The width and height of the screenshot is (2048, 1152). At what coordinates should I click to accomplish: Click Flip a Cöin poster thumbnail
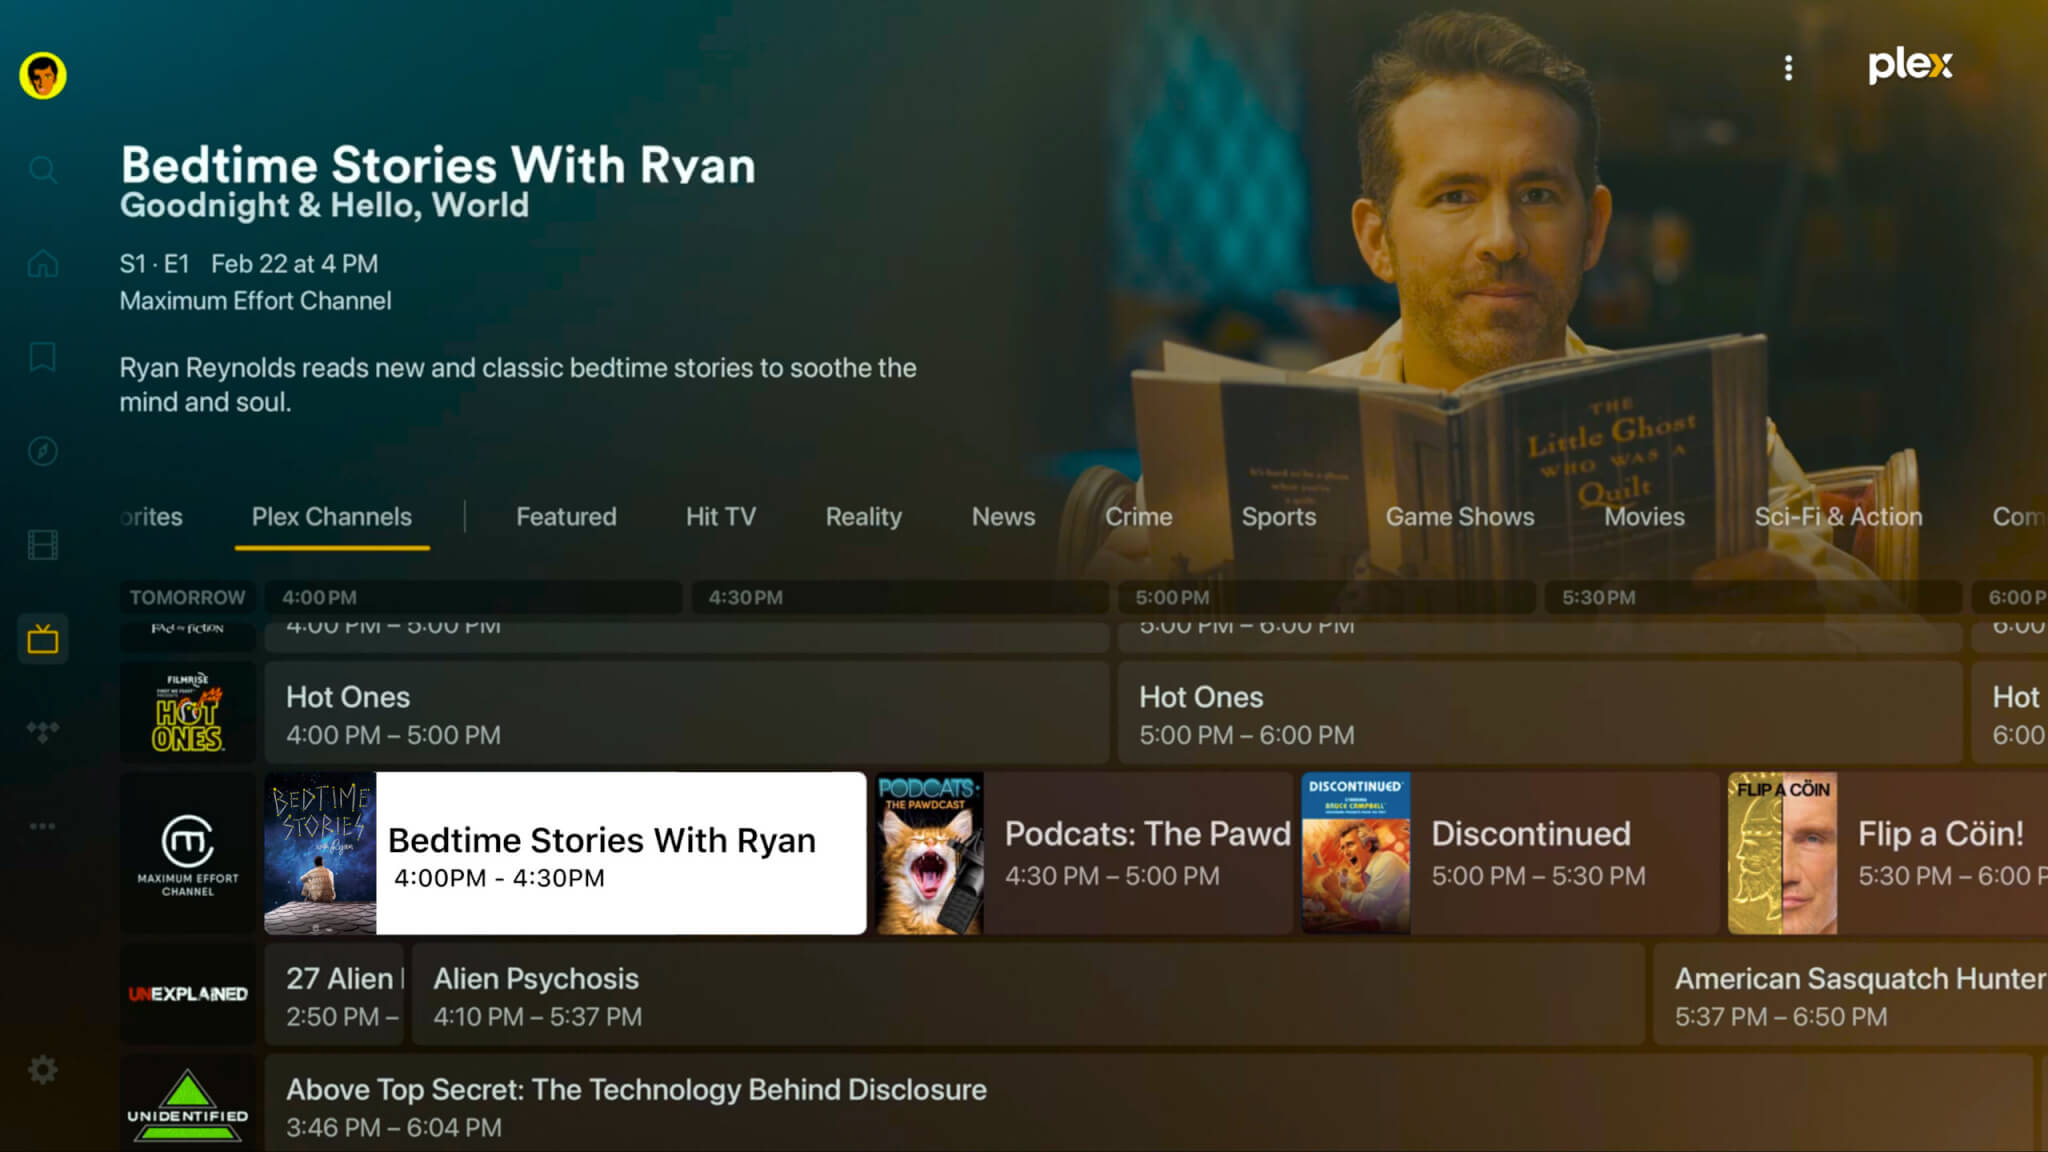pyautogui.click(x=1782, y=853)
